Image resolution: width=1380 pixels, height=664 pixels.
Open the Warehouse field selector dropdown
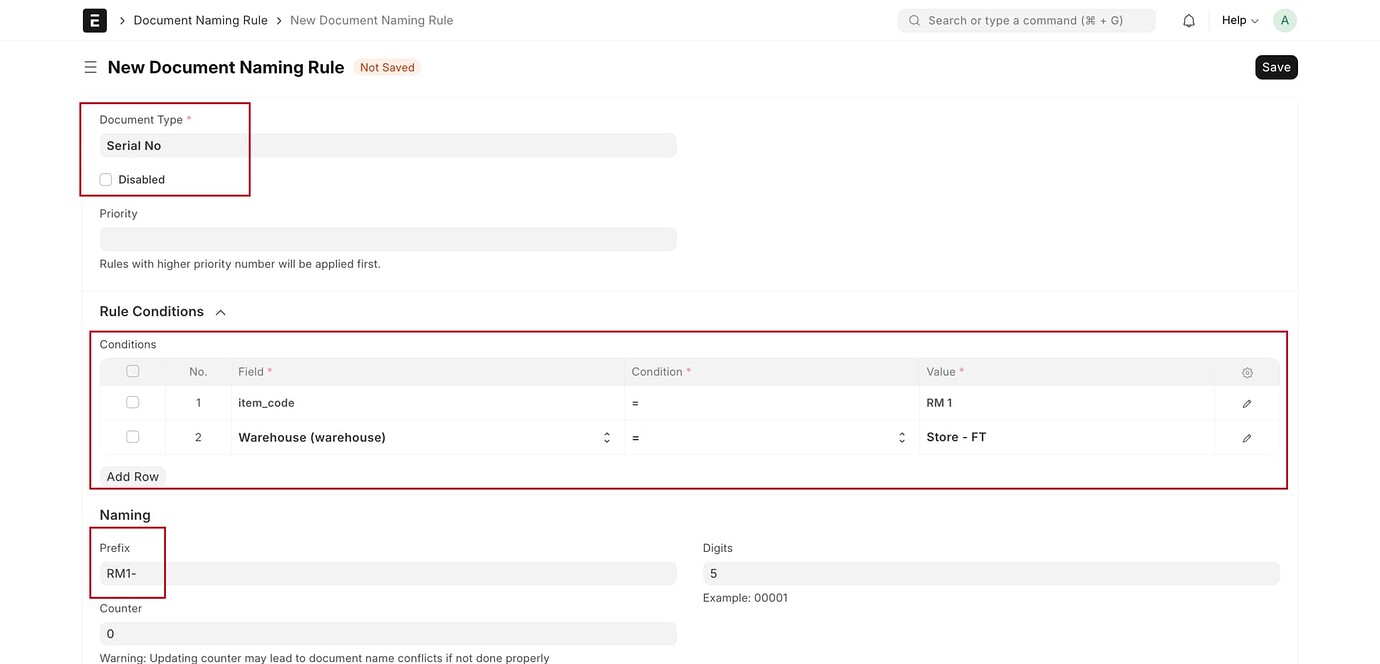[606, 437]
